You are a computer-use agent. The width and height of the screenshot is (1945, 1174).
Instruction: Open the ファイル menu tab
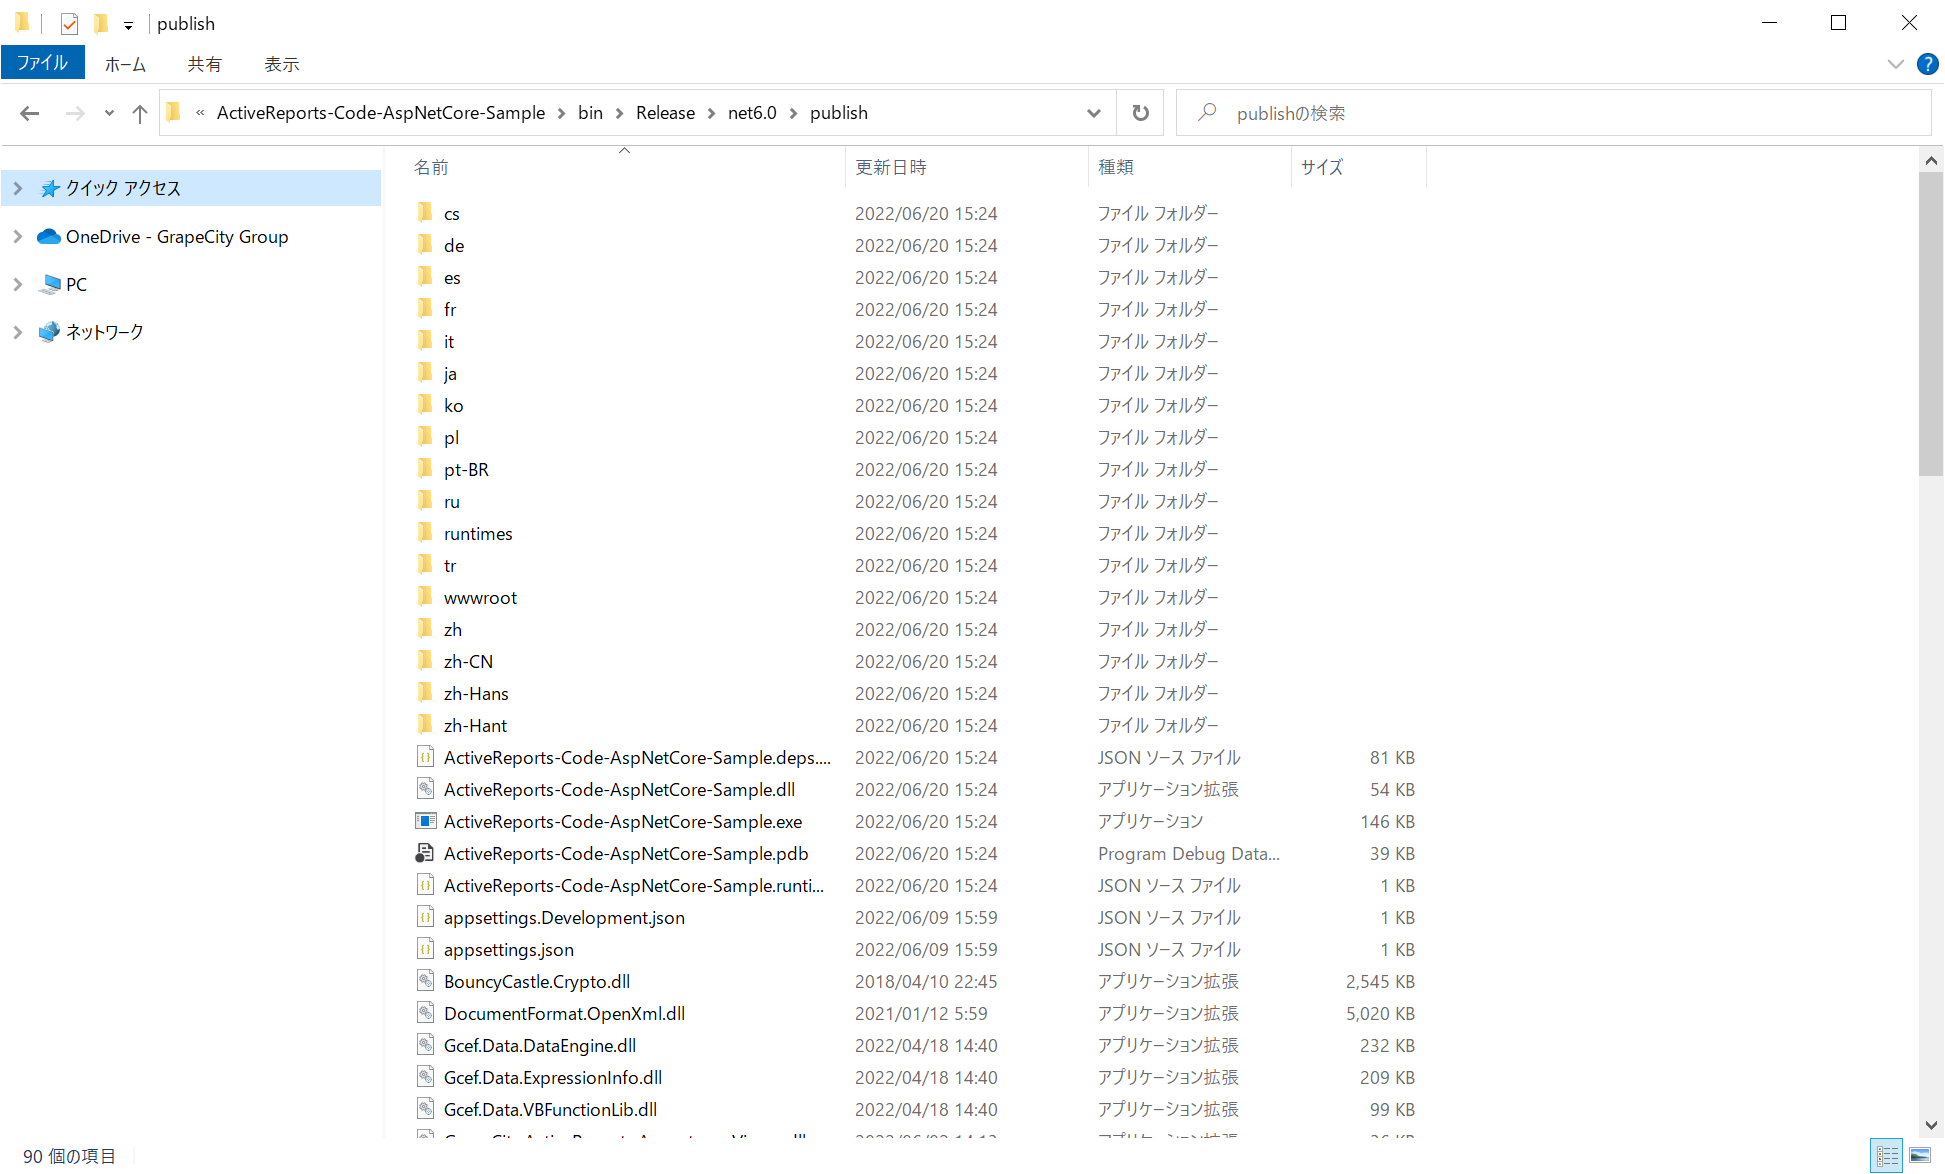[x=43, y=63]
